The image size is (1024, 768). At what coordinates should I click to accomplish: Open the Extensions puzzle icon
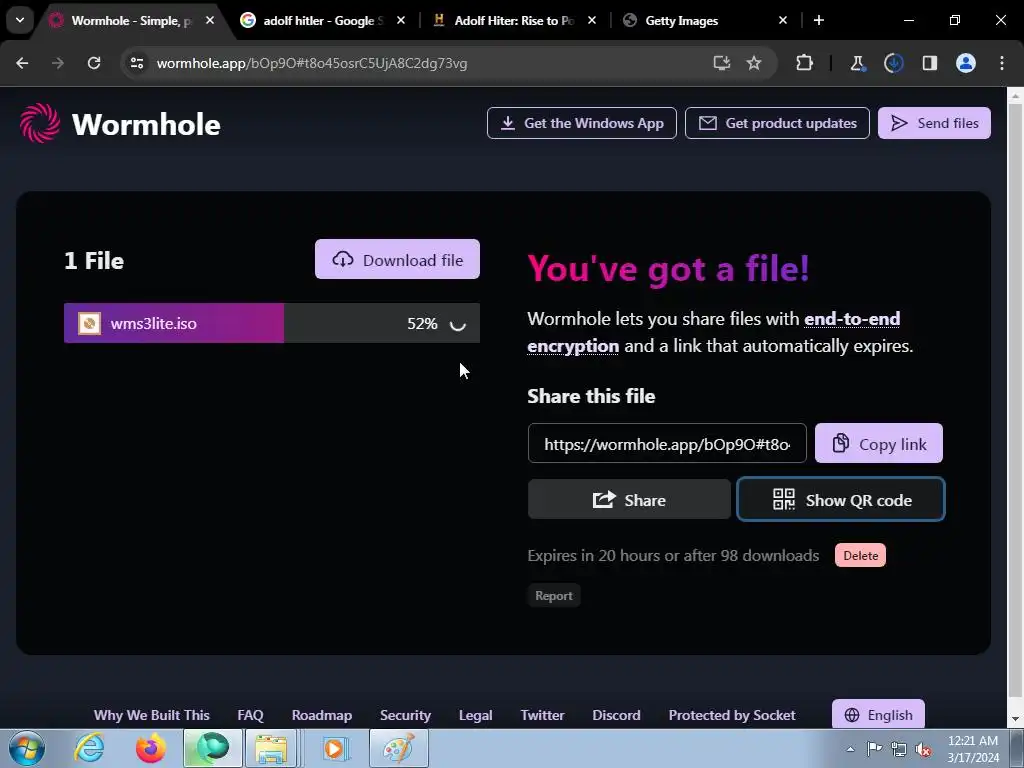[x=805, y=63]
